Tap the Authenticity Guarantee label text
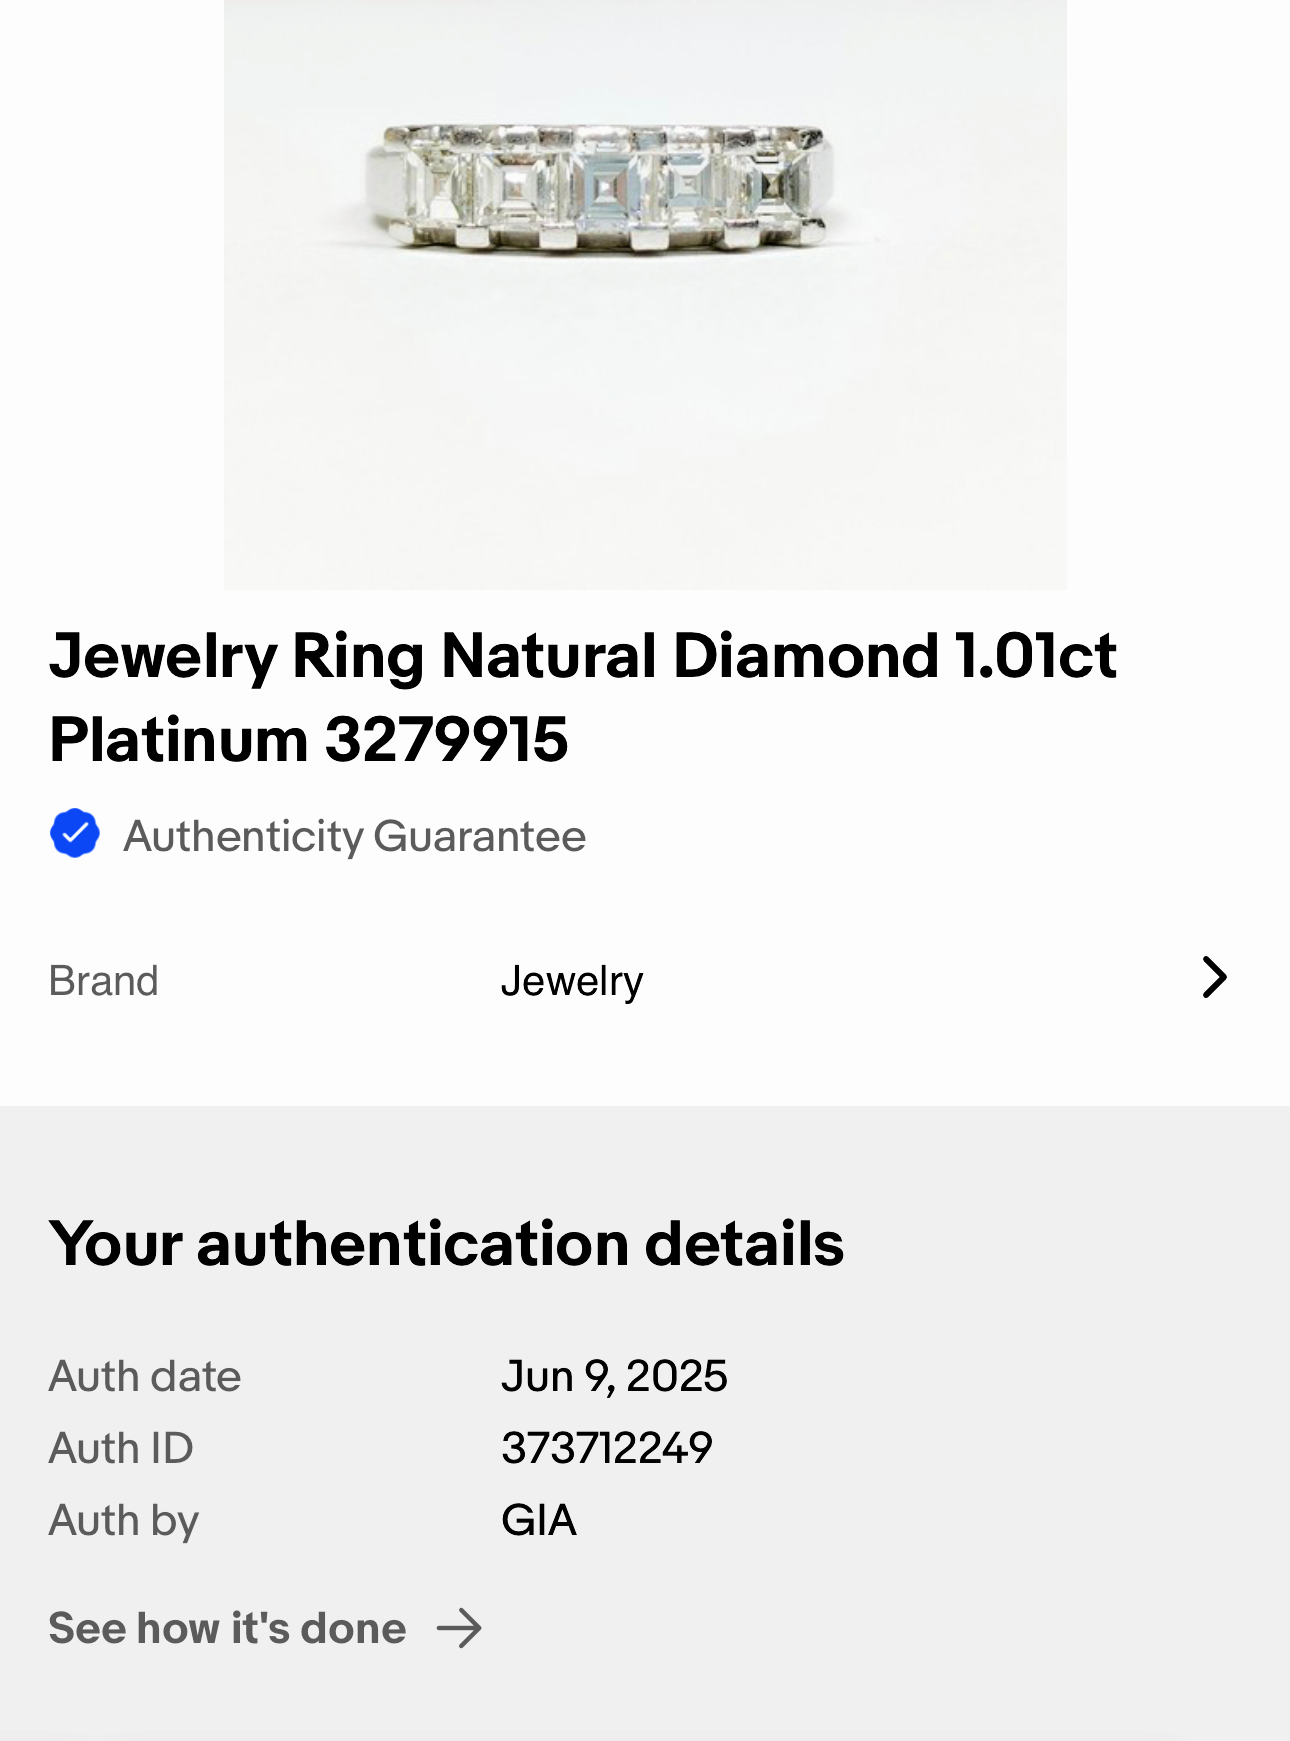The width and height of the screenshot is (1290, 1741). coord(354,836)
